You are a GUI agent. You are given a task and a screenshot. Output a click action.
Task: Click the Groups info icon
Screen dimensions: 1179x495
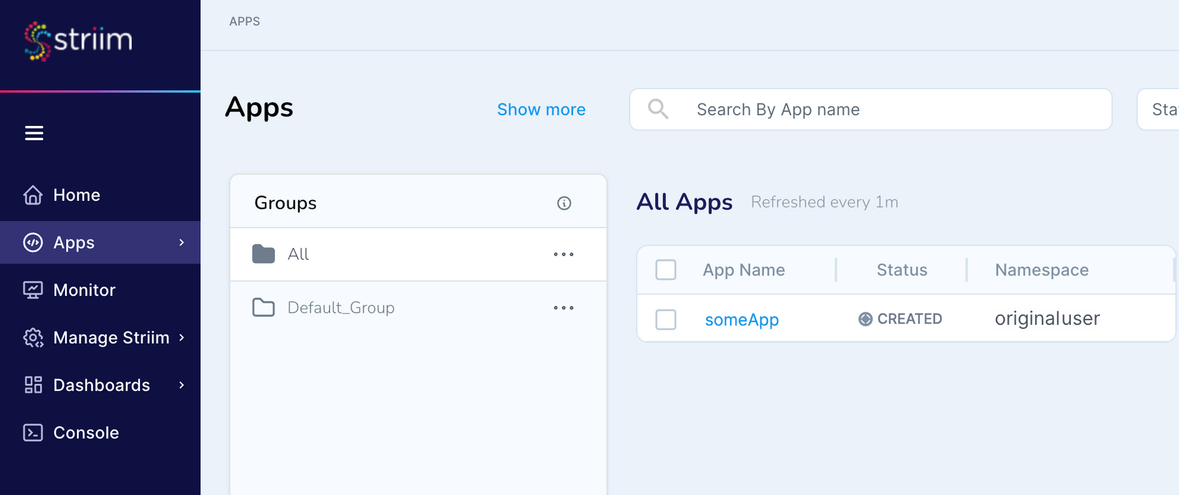pyautogui.click(x=564, y=203)
